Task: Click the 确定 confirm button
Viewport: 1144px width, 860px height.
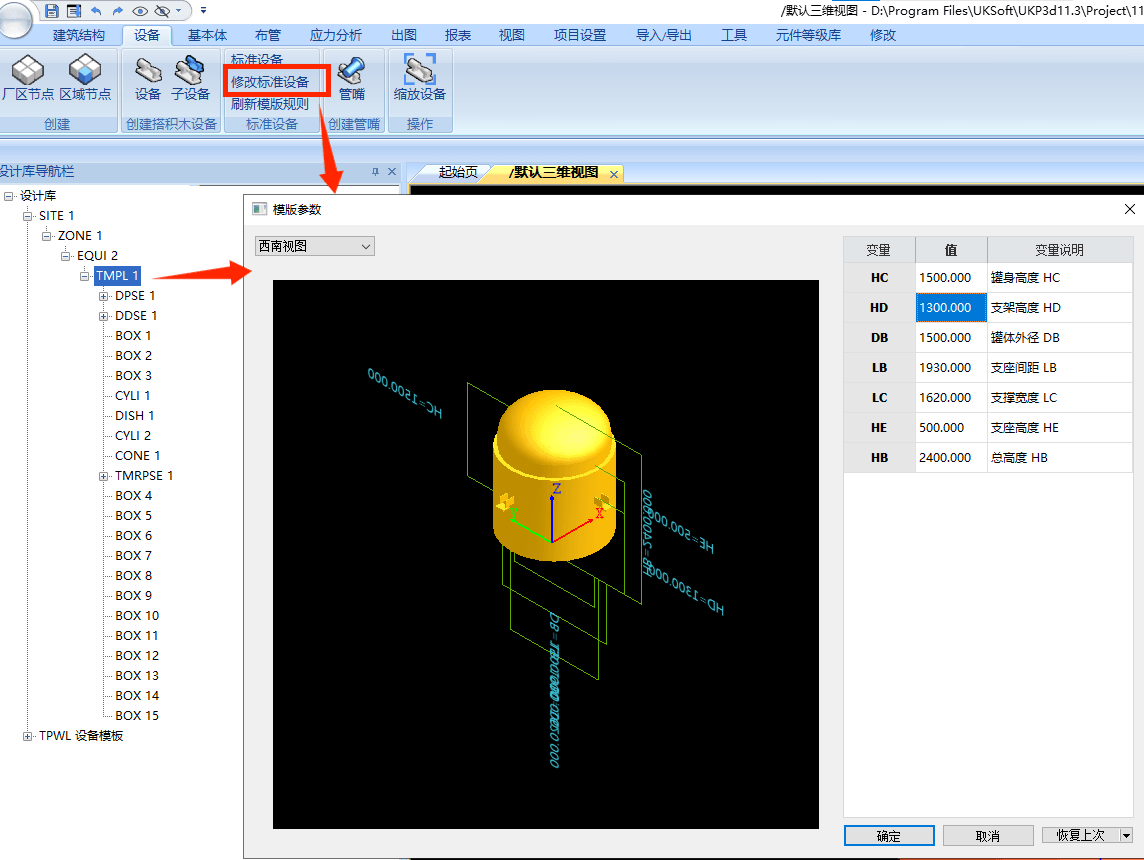Action: click(888, 835)
